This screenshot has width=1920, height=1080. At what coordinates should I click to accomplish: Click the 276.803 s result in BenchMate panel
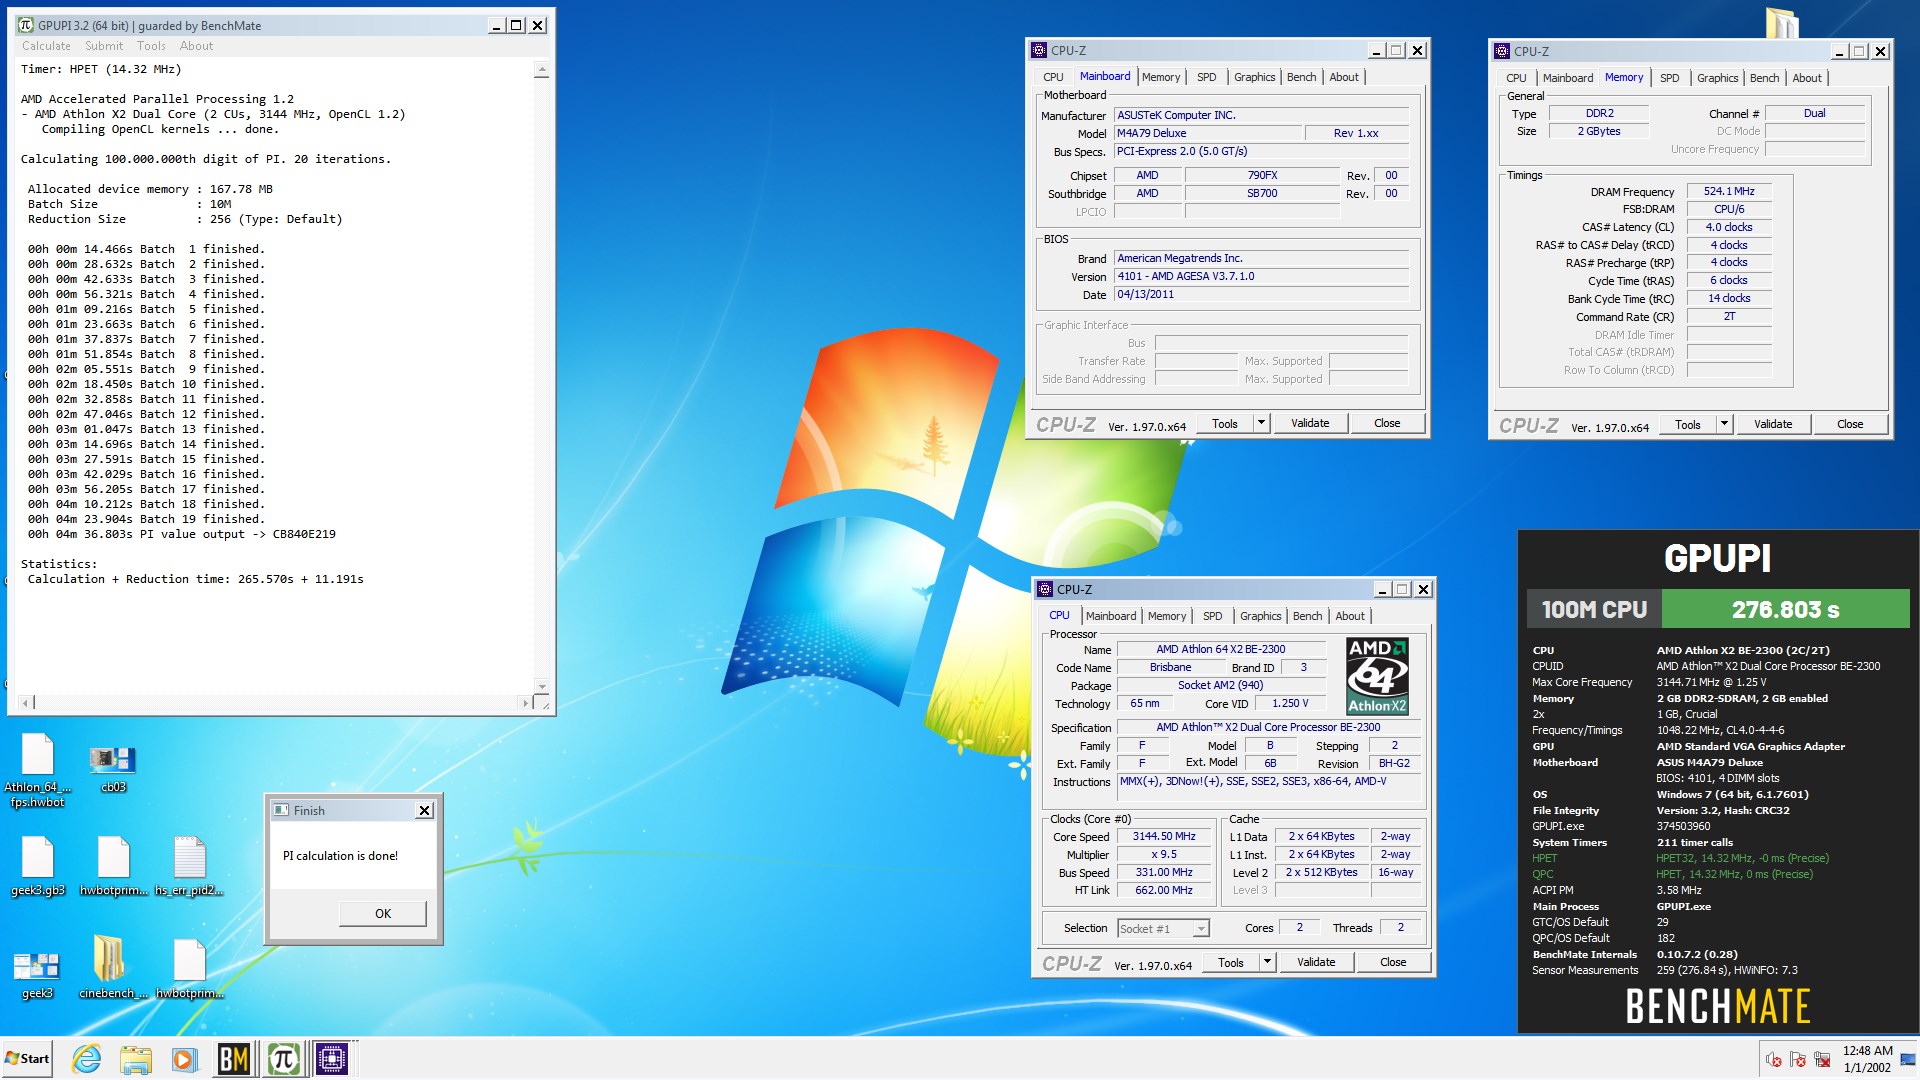(1785, 609)
